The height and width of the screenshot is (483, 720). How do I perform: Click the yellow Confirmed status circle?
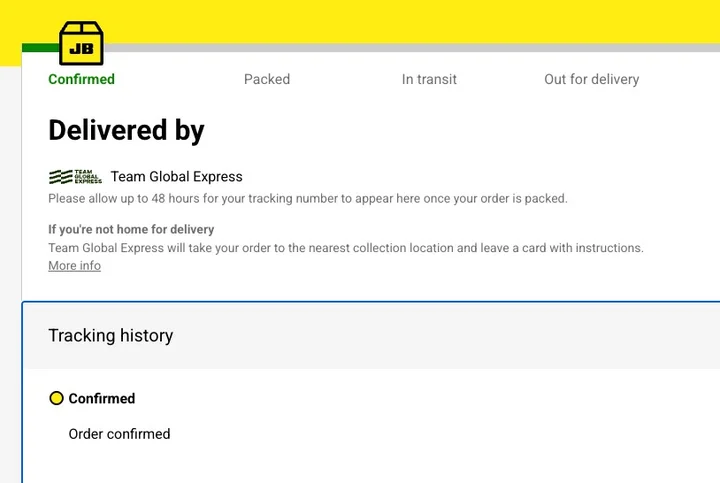pos(56,398)
